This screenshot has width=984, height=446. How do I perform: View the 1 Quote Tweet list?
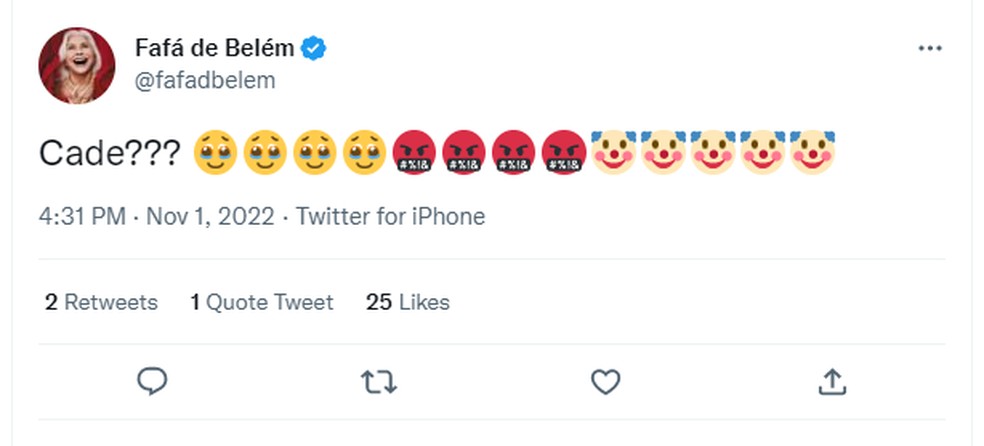click(262, 302)
